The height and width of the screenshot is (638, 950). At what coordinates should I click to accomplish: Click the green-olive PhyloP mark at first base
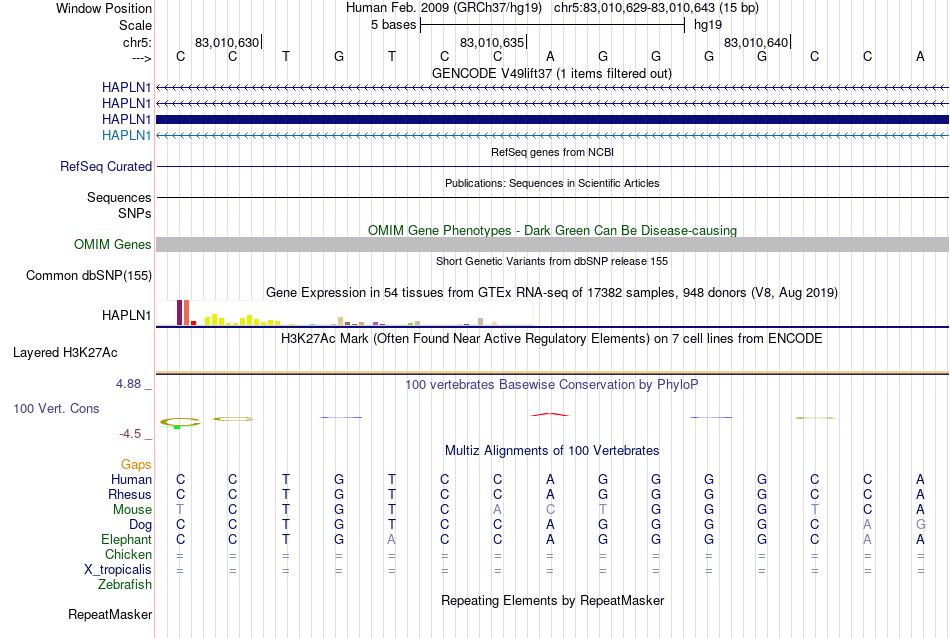point(179,422)
